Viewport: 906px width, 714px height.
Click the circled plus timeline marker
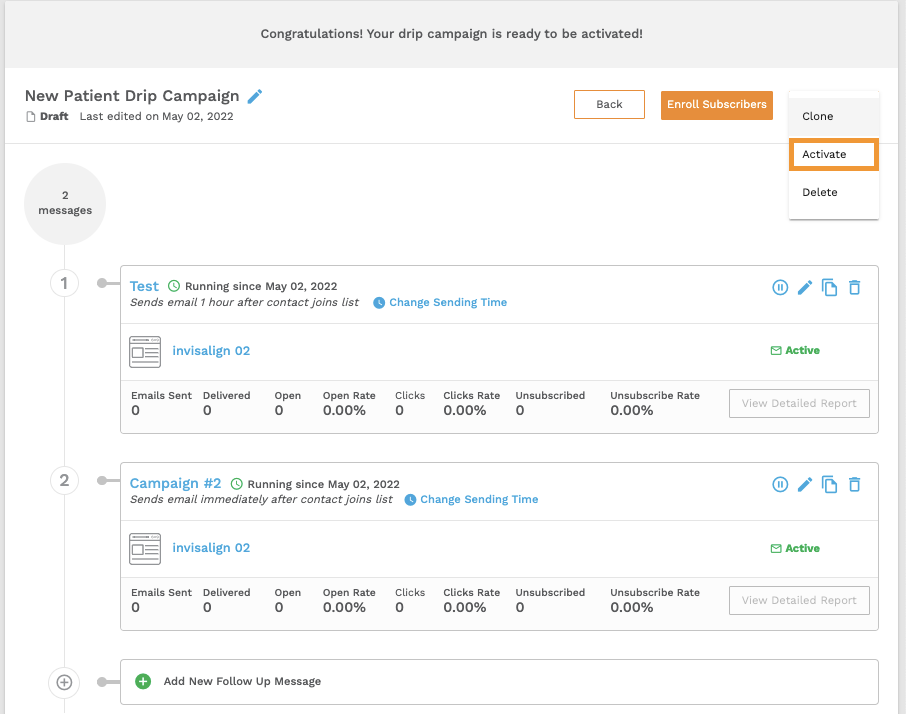pos(64,682)
